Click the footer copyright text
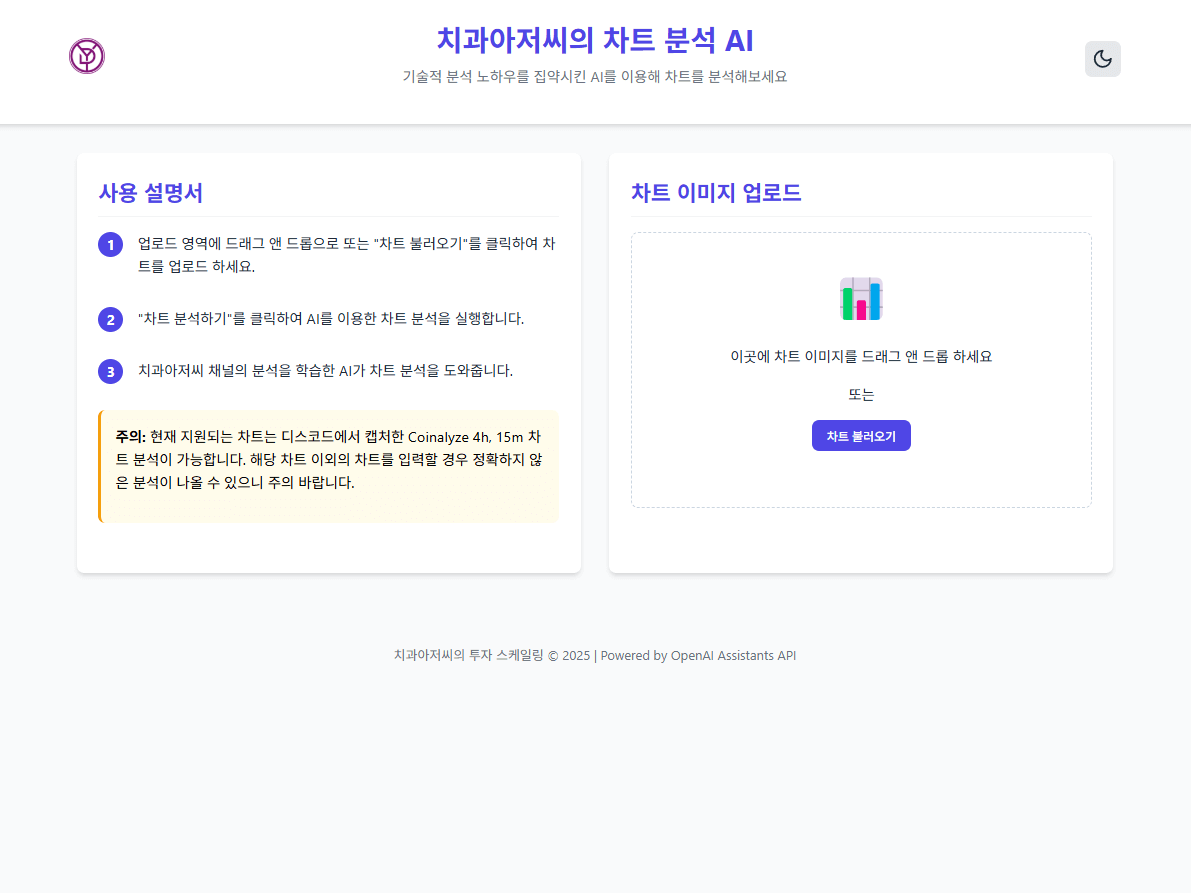 594,656
